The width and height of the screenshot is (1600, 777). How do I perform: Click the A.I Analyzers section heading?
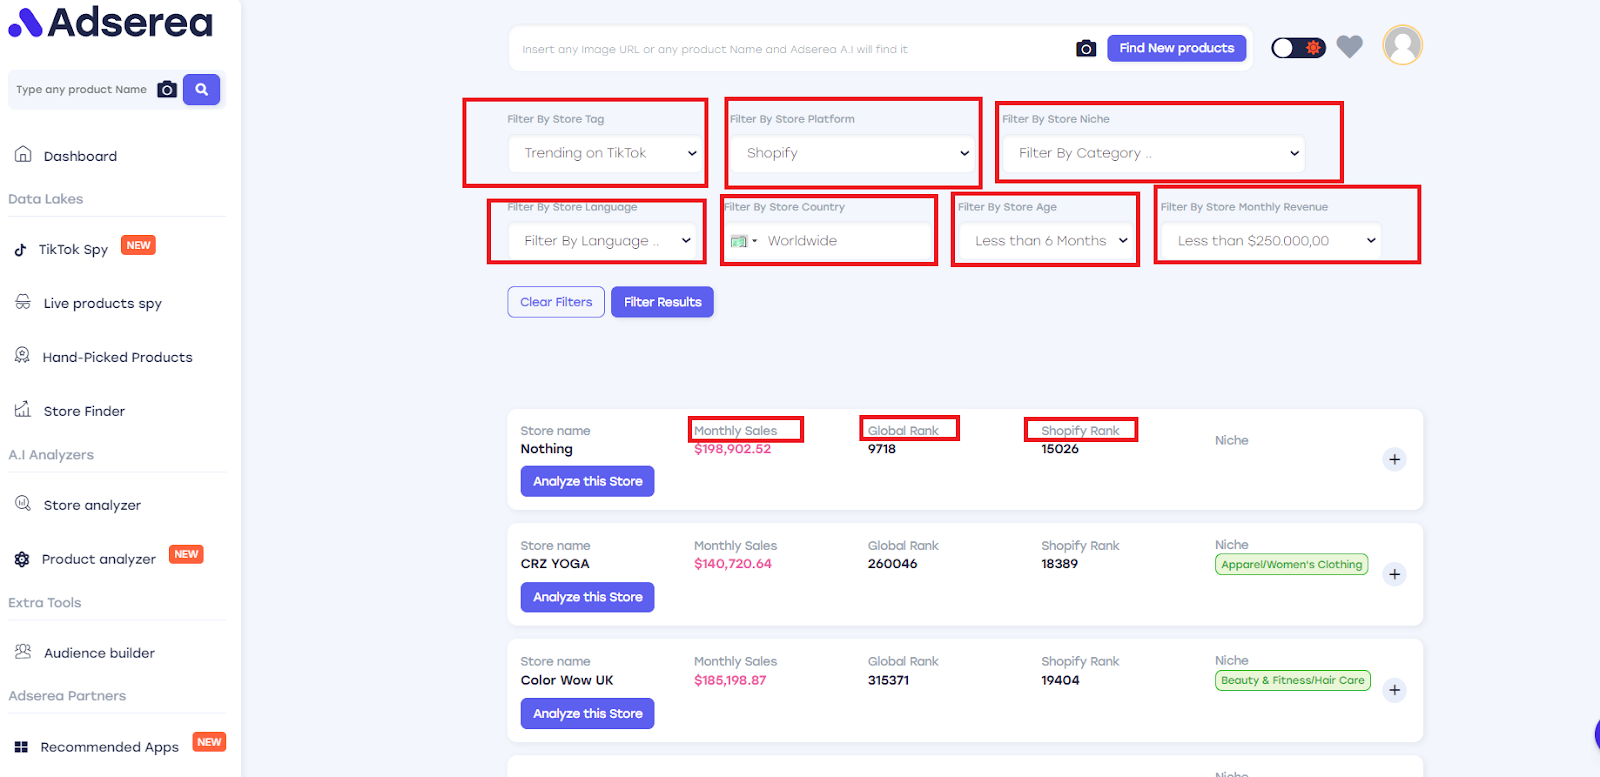pos(51,455)
